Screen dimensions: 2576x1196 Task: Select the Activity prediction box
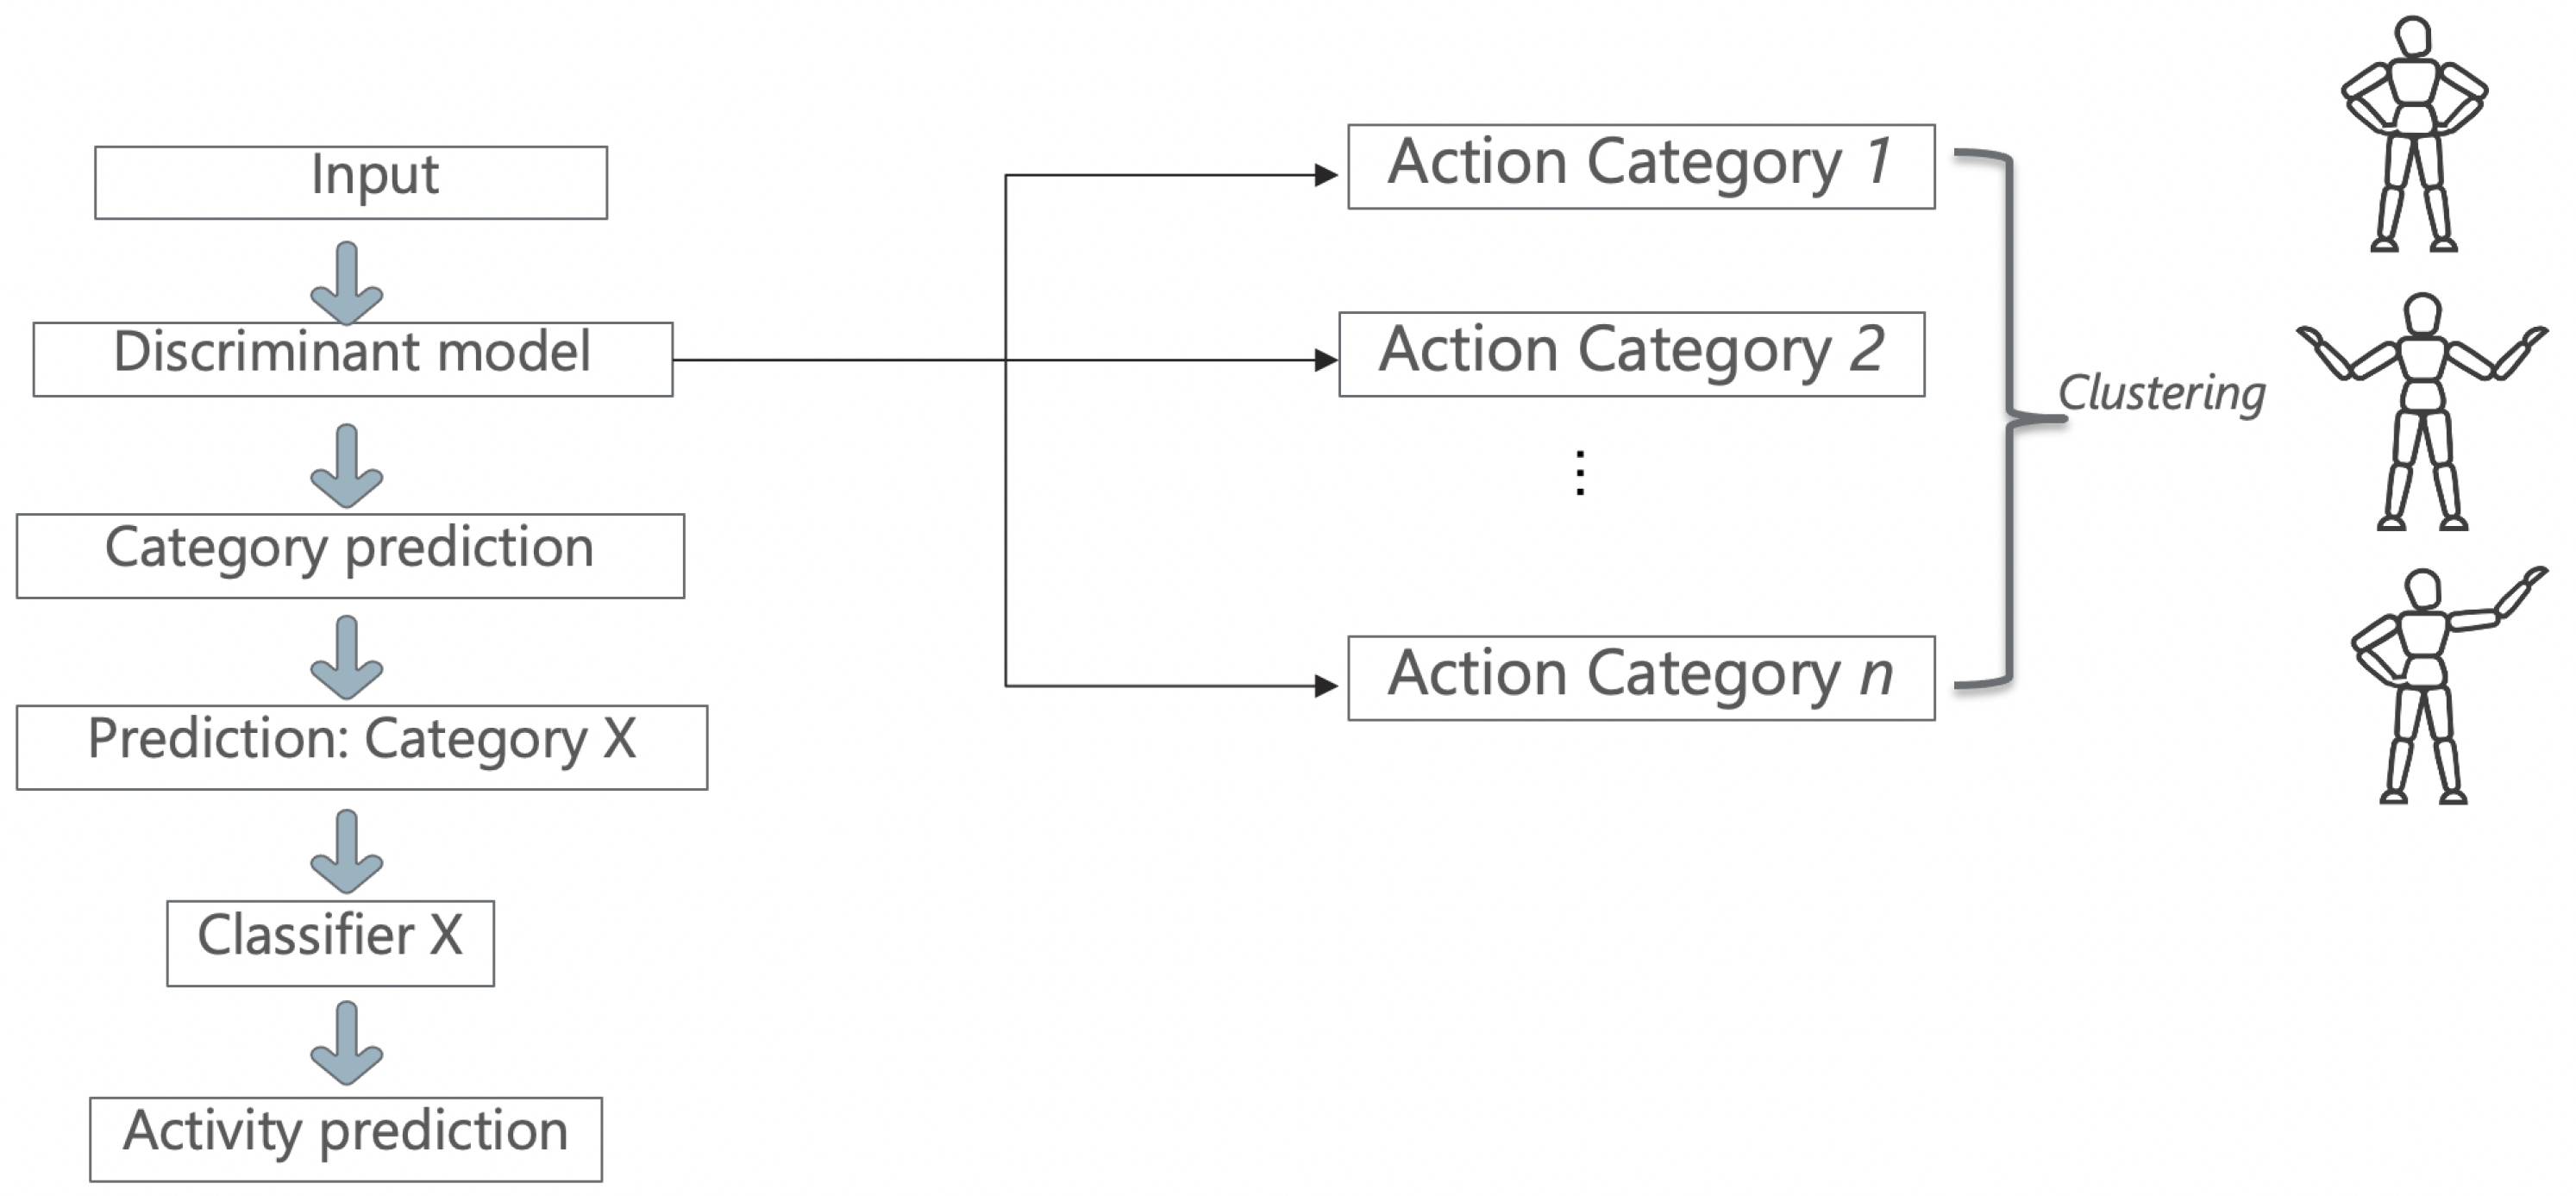[x=346, y=1139]
